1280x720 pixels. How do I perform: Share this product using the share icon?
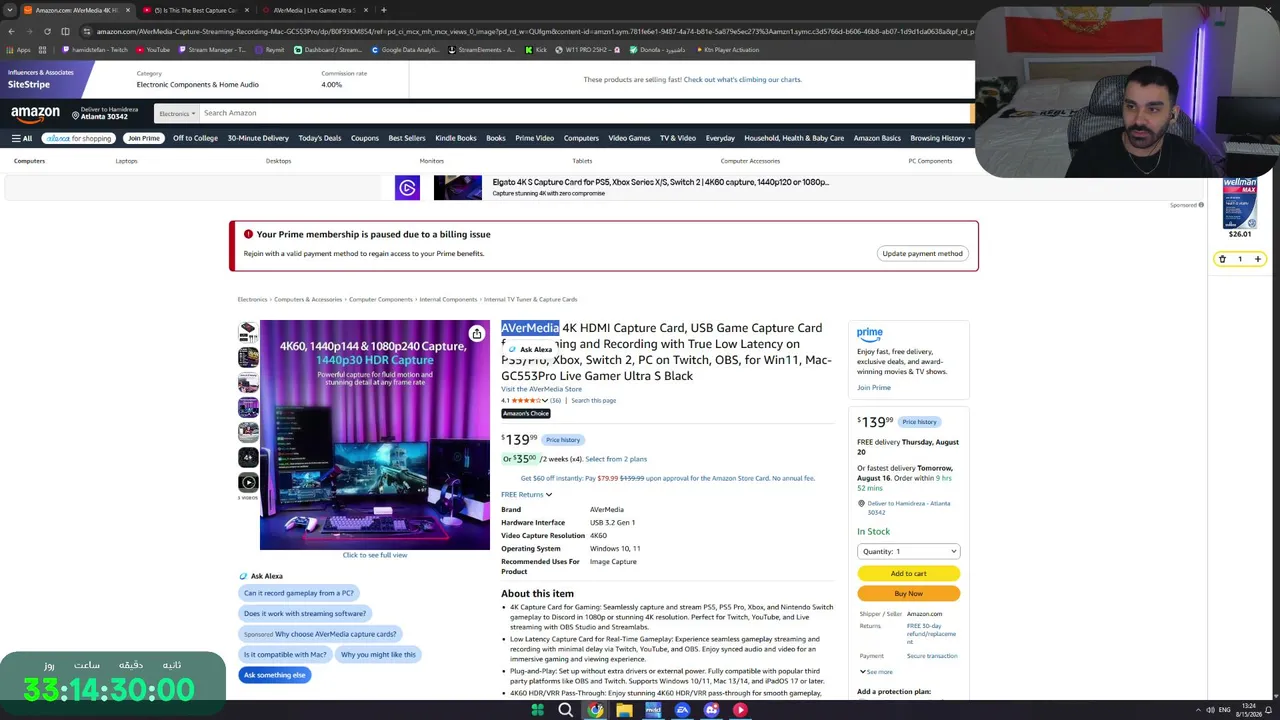pyautogui.click(x=477, y=334)
